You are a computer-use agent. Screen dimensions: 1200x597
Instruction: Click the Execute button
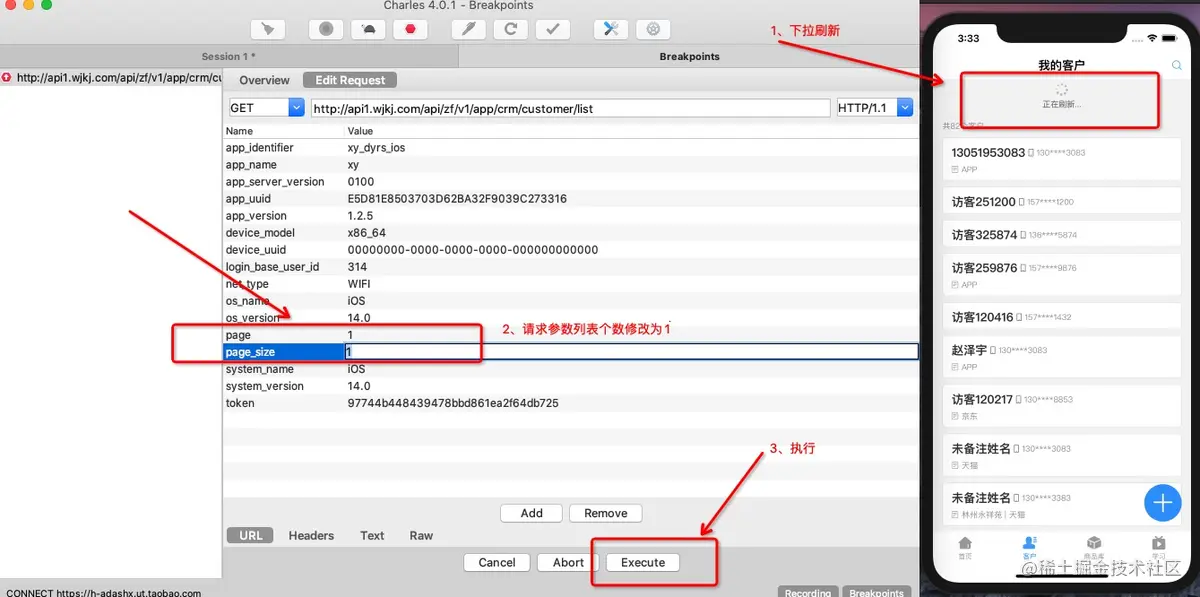tap(643, 562)
